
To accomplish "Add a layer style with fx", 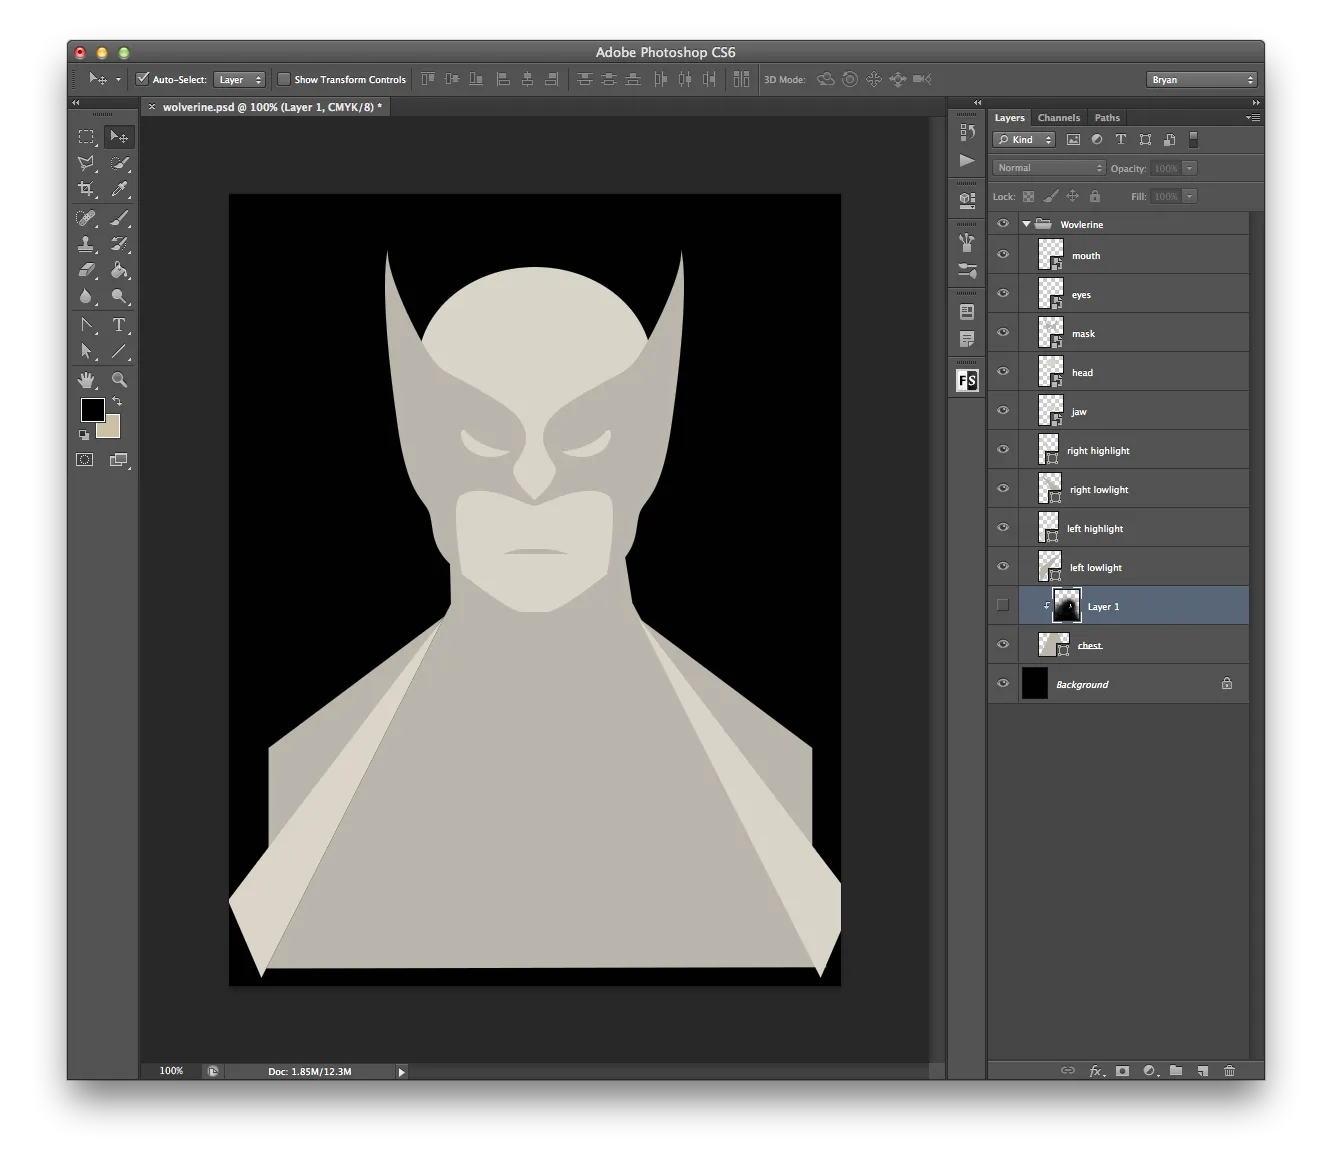I will point(1096,1071).
